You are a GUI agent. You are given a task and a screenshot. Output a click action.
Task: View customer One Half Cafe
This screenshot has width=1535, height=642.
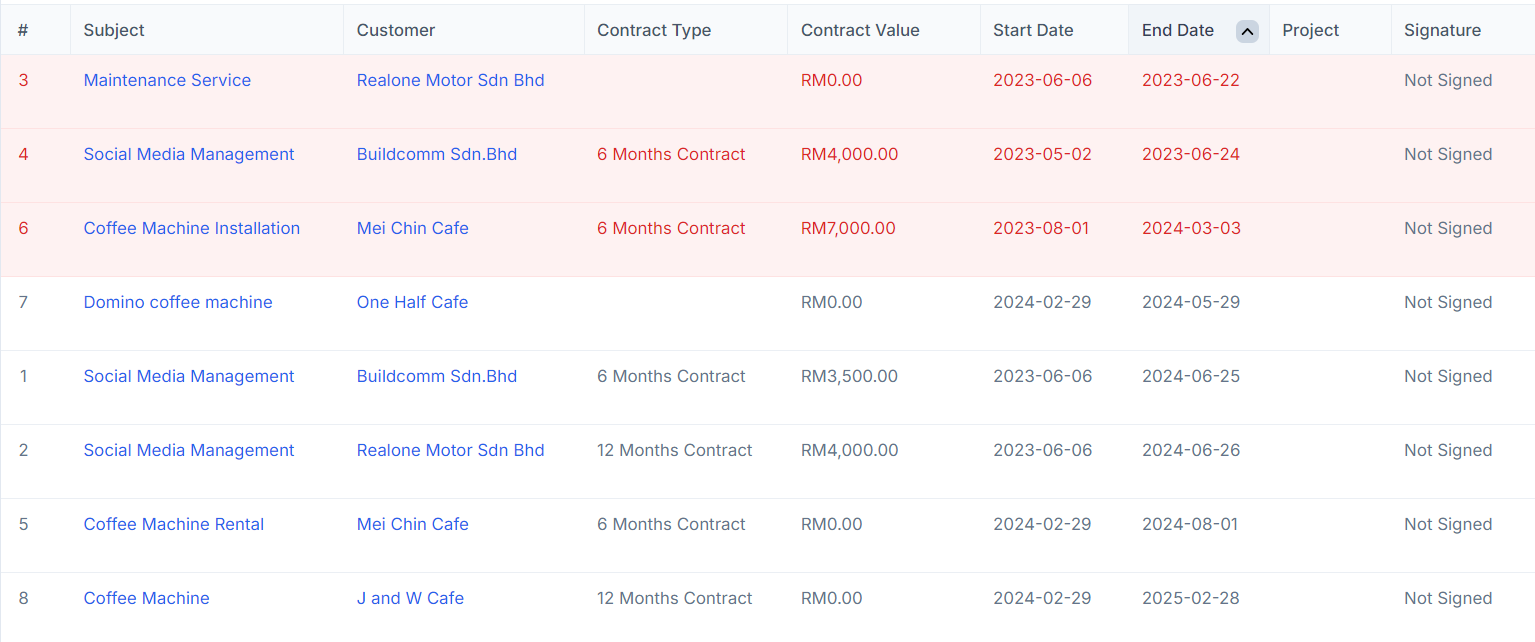coord(412,302)
